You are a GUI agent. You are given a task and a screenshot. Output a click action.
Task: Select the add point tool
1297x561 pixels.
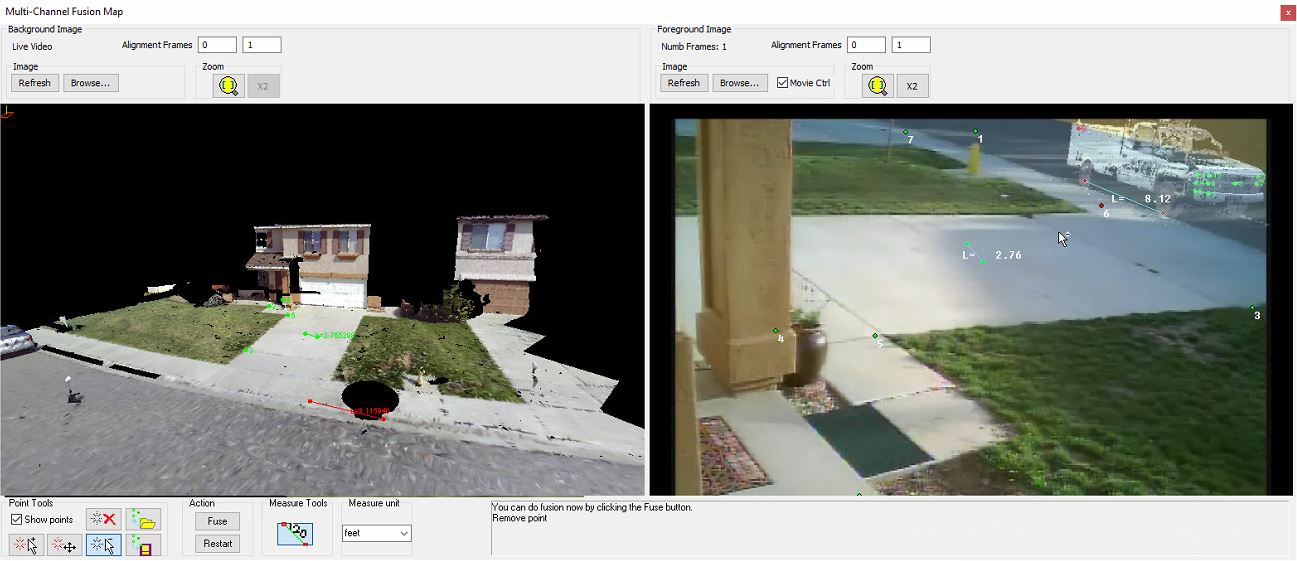27,545
